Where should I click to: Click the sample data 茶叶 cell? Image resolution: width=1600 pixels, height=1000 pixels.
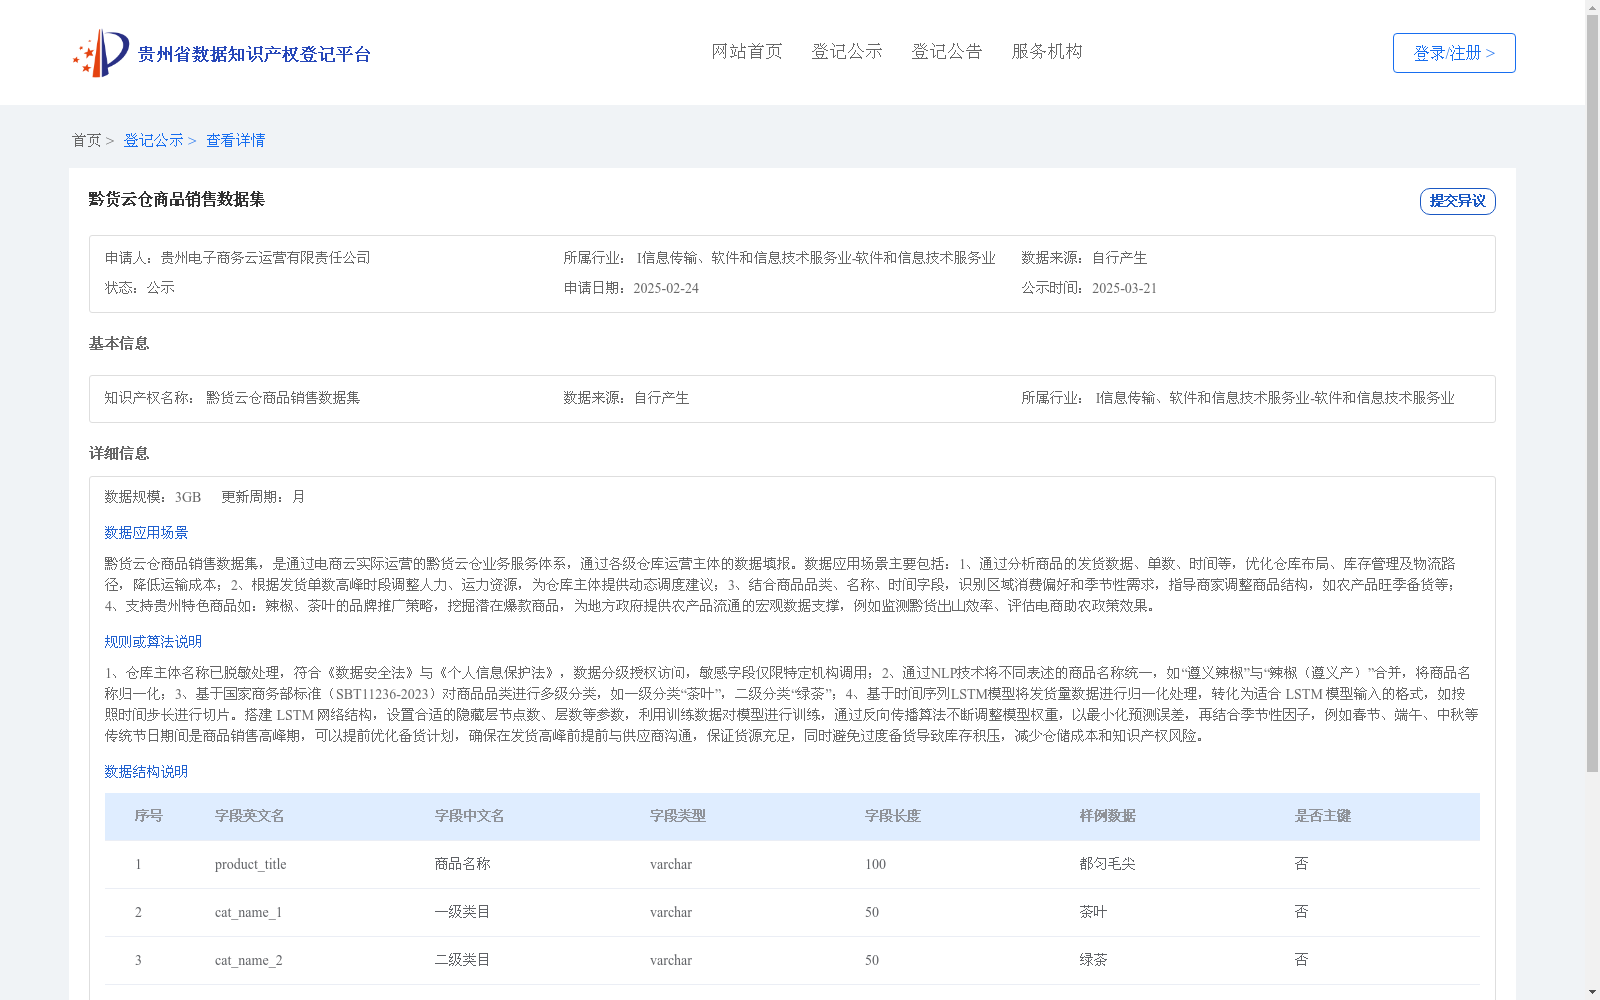[1094, 912]
